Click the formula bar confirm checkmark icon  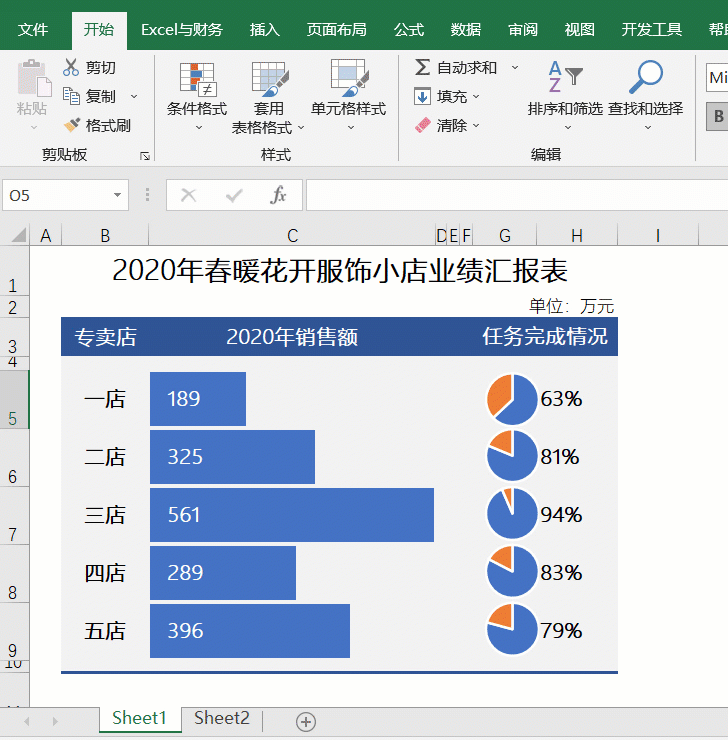pyautogui.click(x=234, y=195)
